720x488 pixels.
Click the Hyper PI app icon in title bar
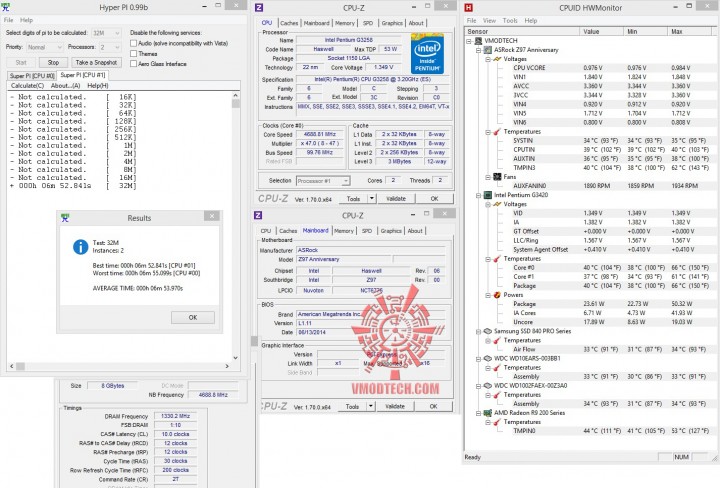pyautogui.click(x=5, y=7)
